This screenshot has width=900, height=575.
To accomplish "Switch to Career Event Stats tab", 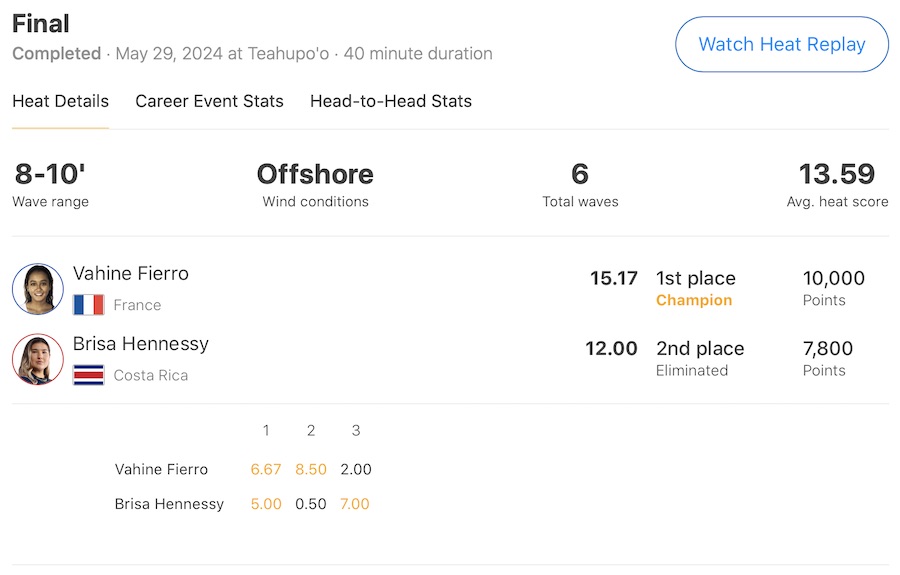I will (x=209, y=101).
